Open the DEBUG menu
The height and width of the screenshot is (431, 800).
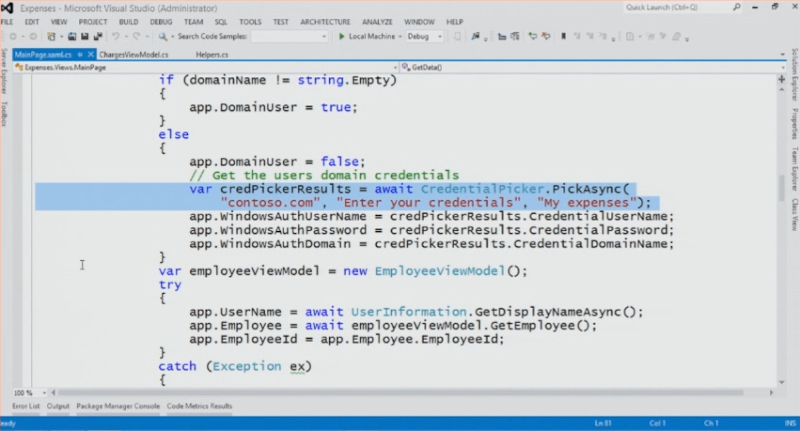coord(161,22)
